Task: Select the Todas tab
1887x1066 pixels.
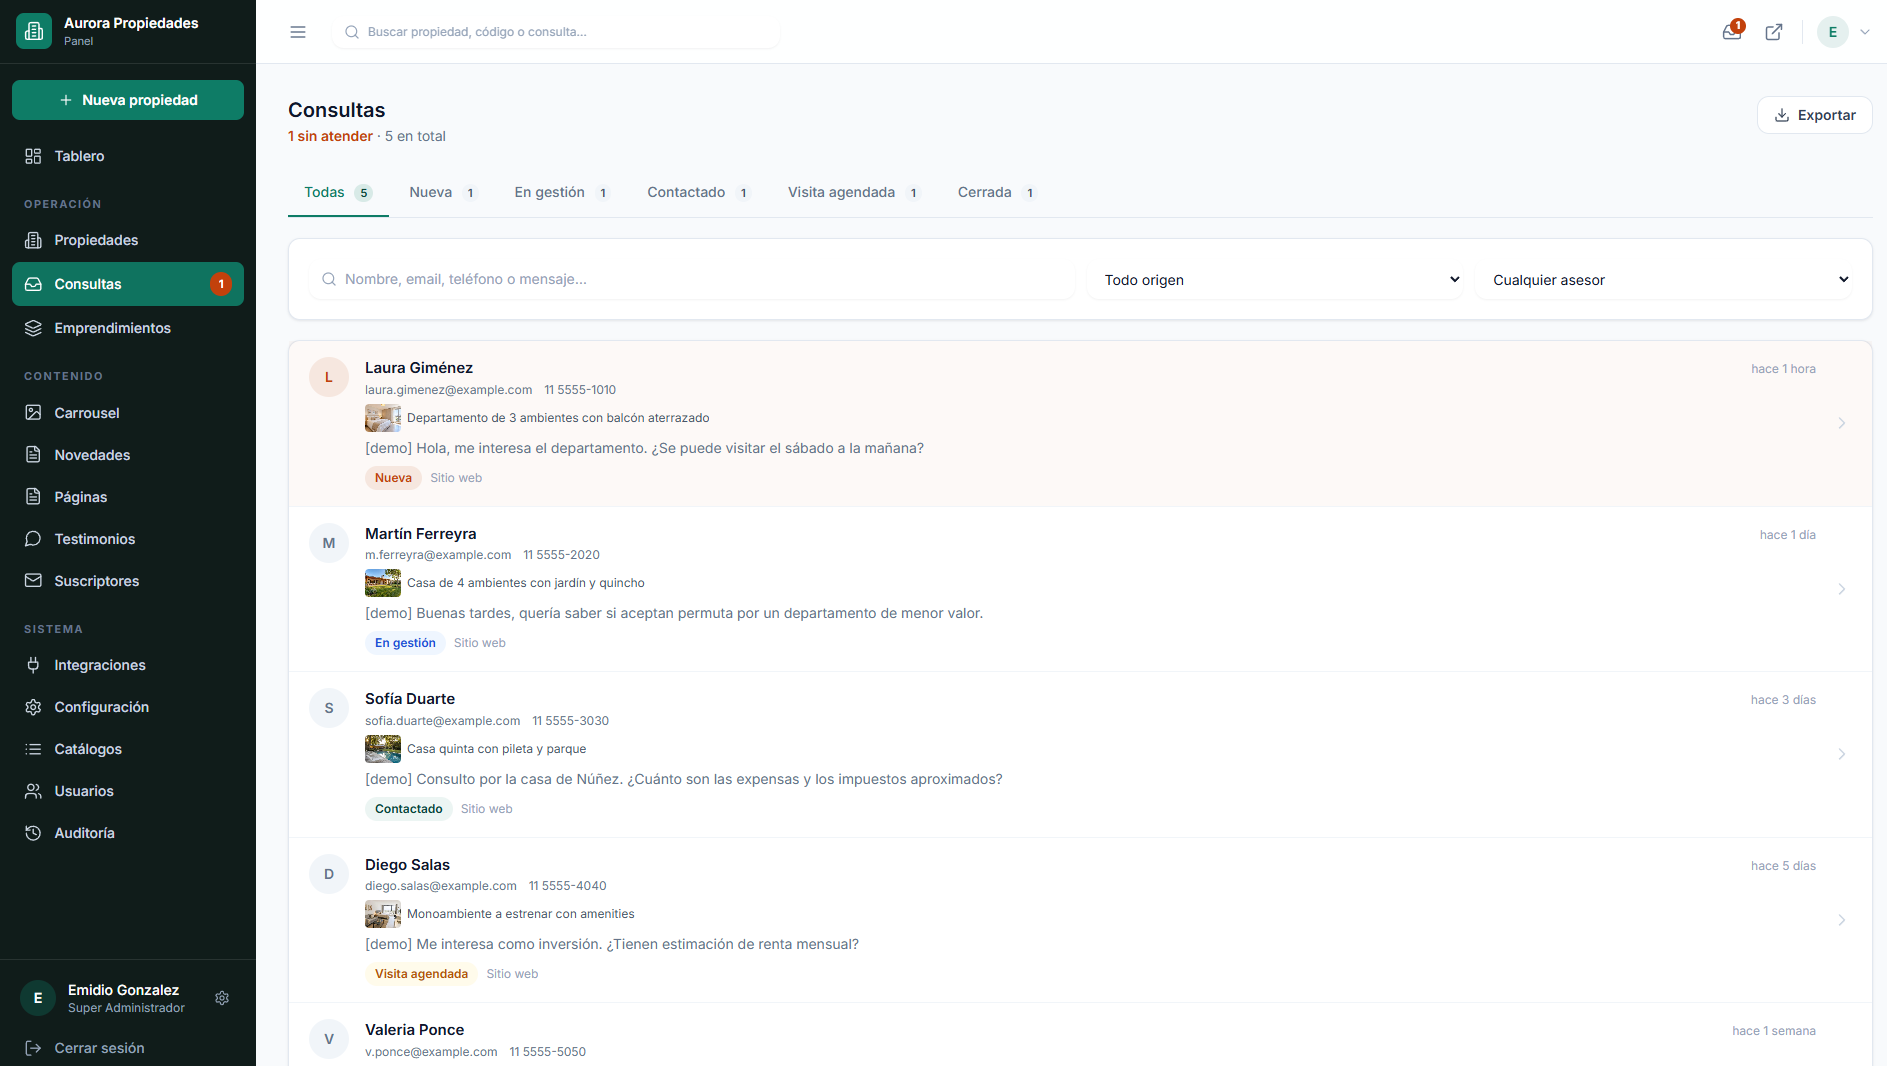Action: click(x=338, y=192)
